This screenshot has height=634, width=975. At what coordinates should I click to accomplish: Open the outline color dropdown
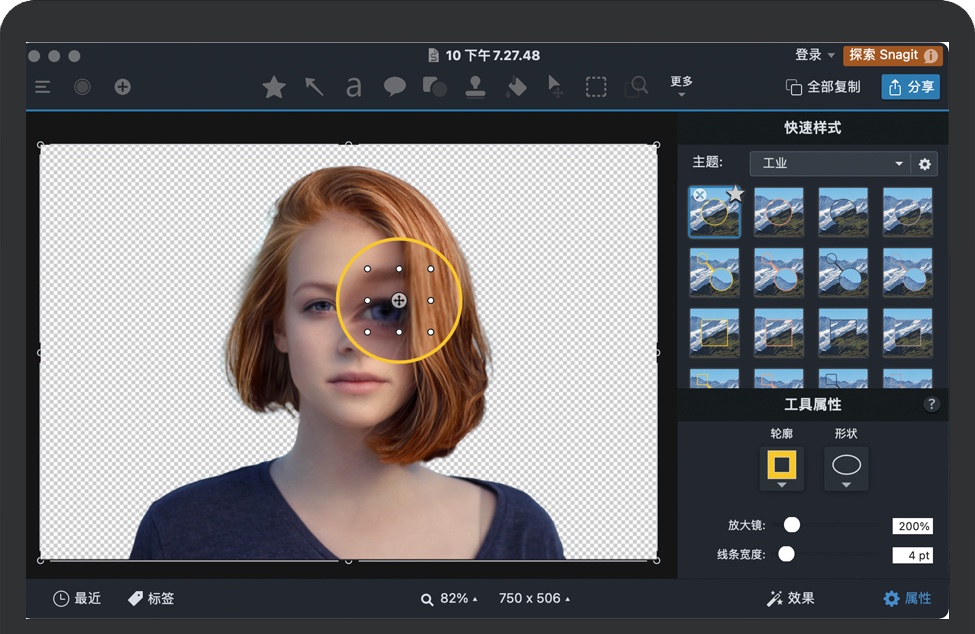781,468
